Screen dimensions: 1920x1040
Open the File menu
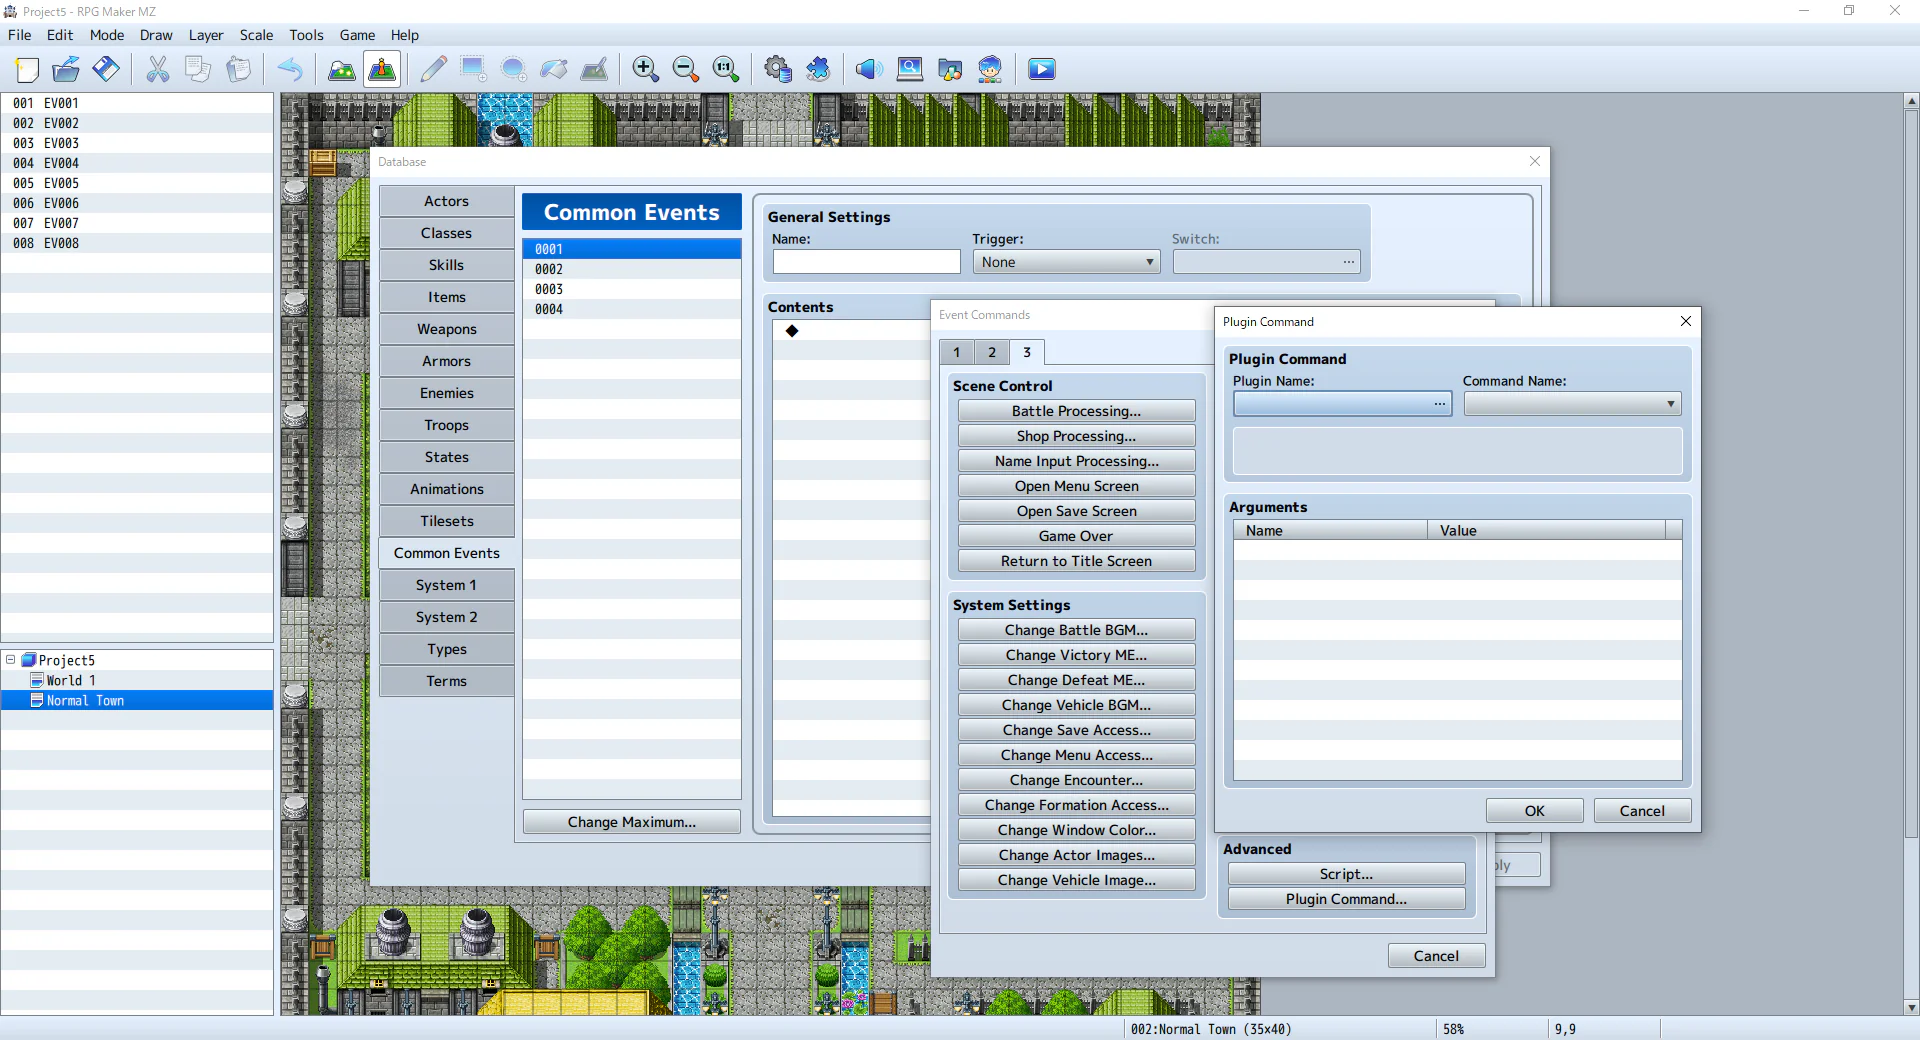[x=20, y=35]
